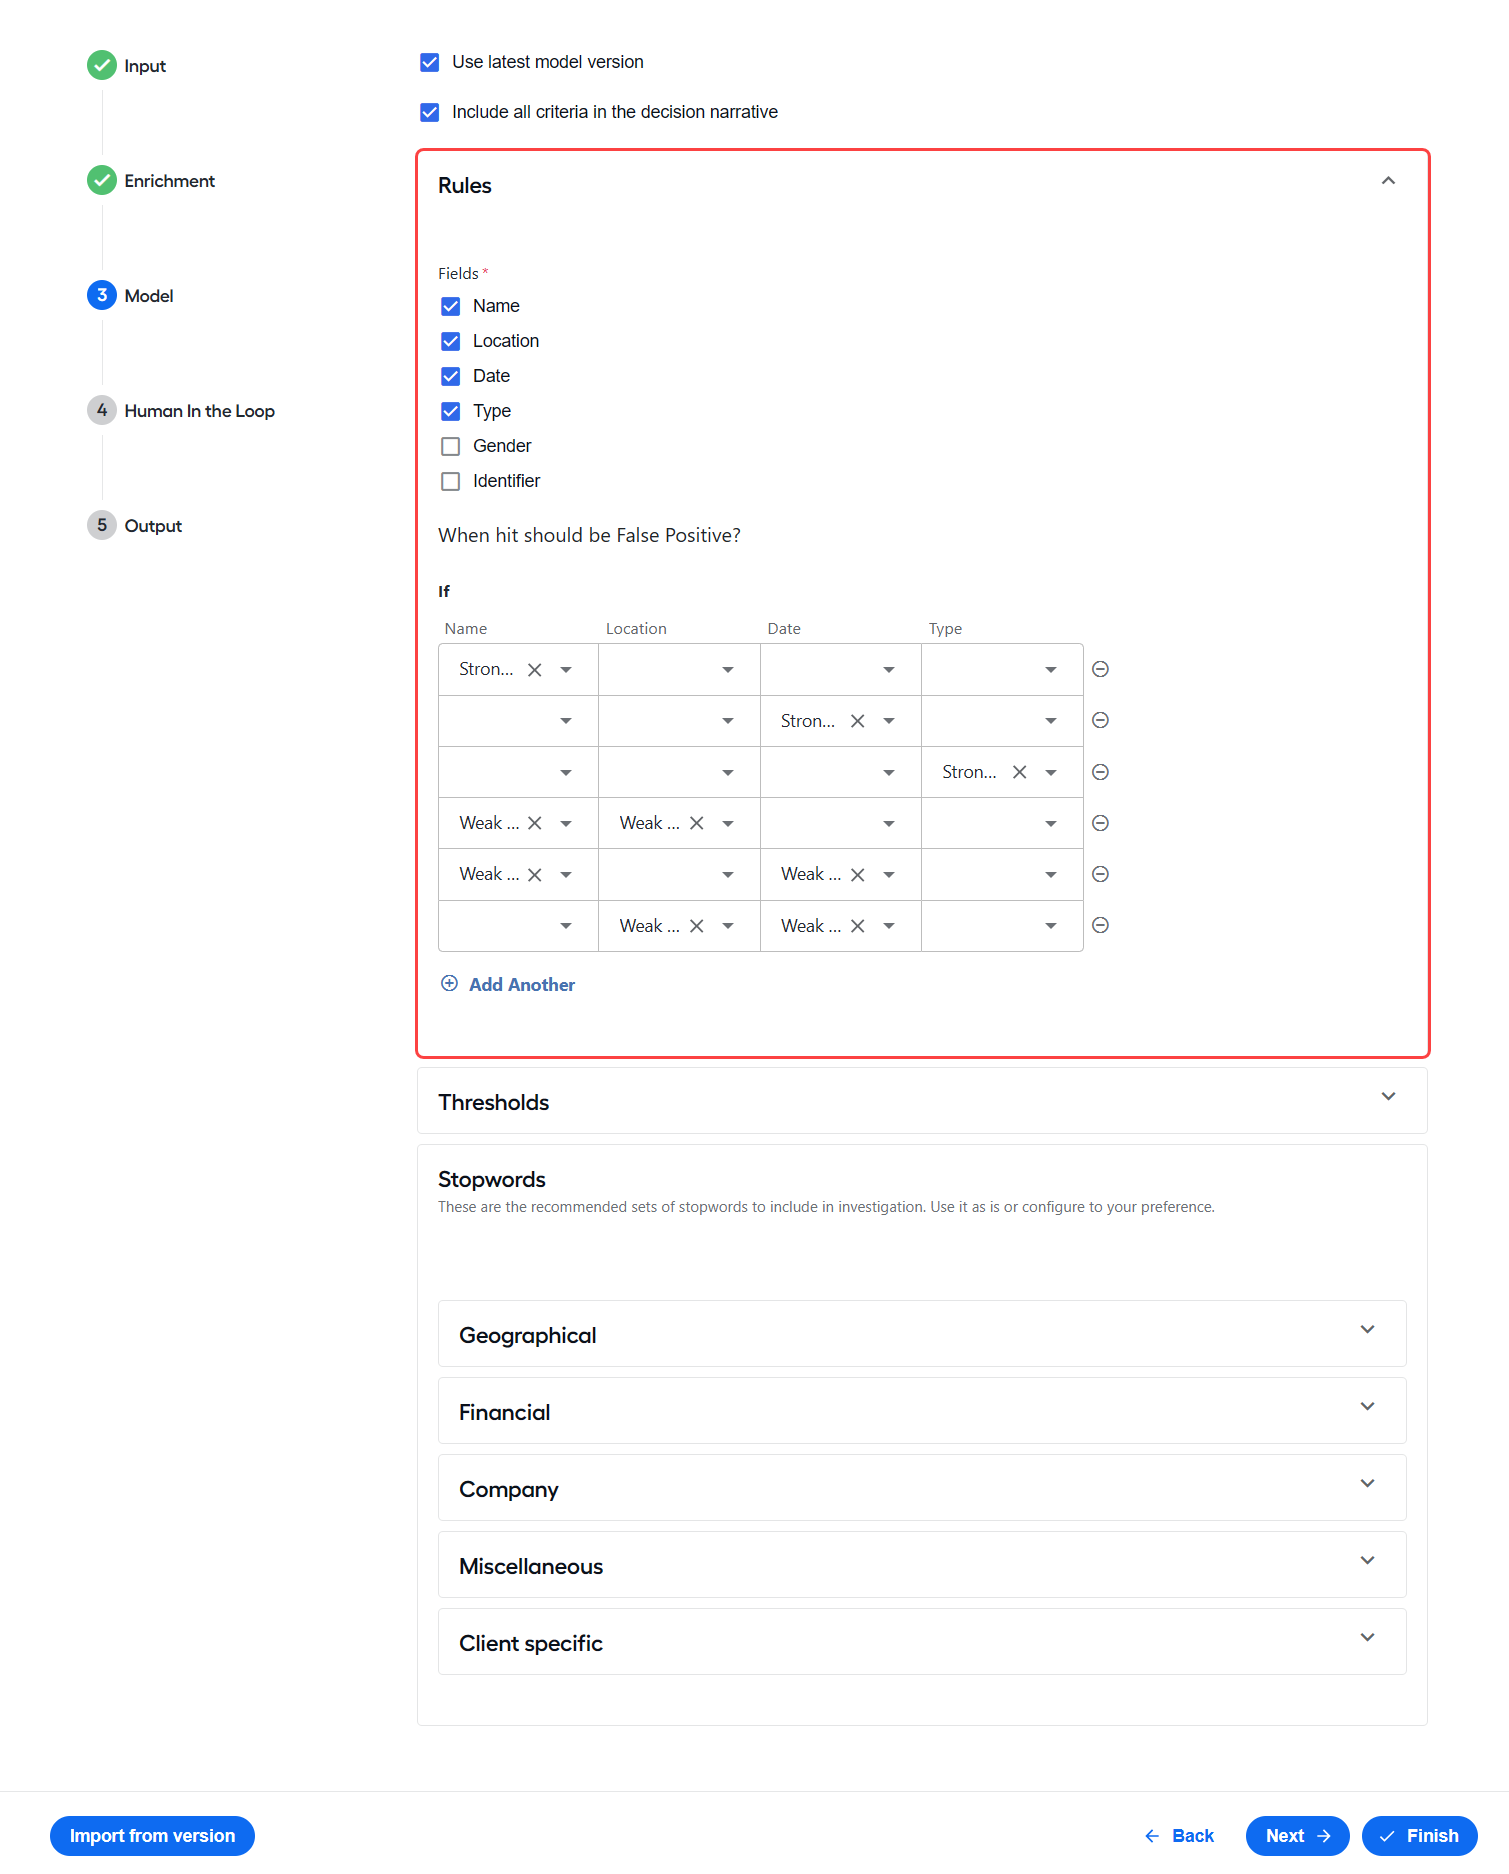Expand the Client specific stopwords panel
Screen dimensions: 1509x1874
click(922, 1642)
